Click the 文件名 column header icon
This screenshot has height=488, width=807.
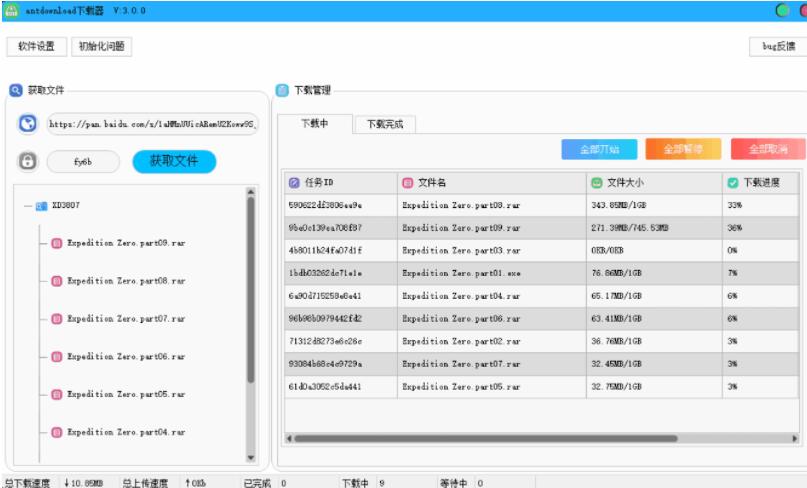click(x=407, y=183)
